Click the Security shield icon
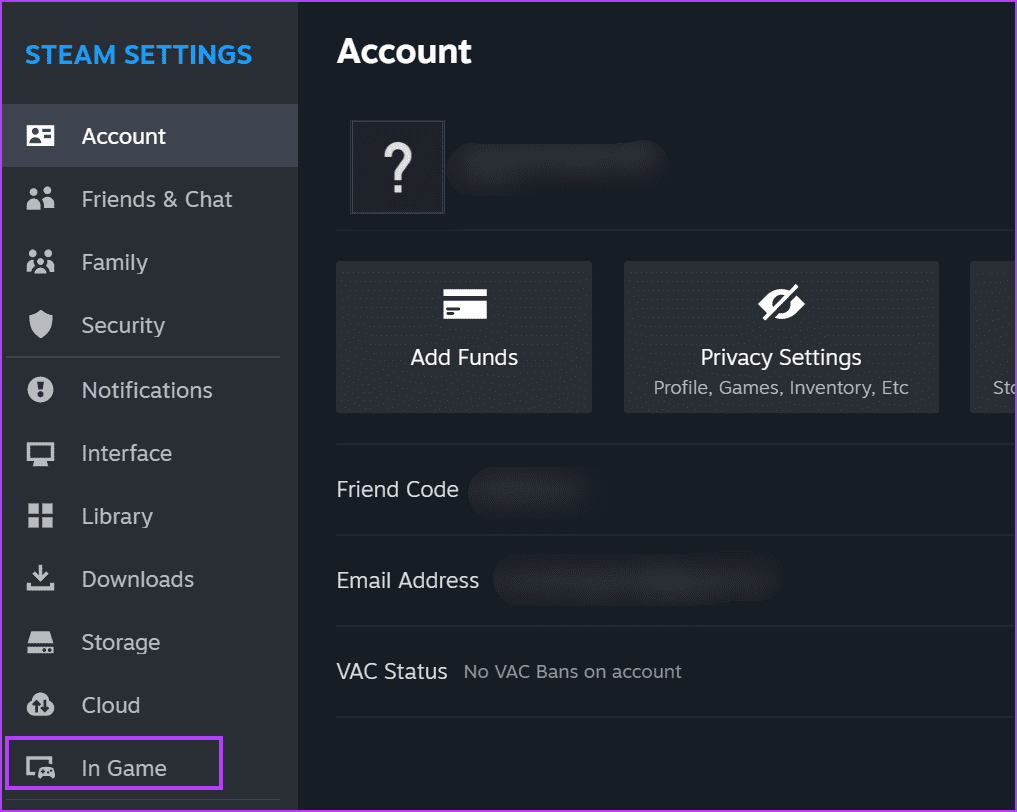Image resolution: width=1017 pixels, height=812 pixels. pyautogui.click(x=41, y=324)
